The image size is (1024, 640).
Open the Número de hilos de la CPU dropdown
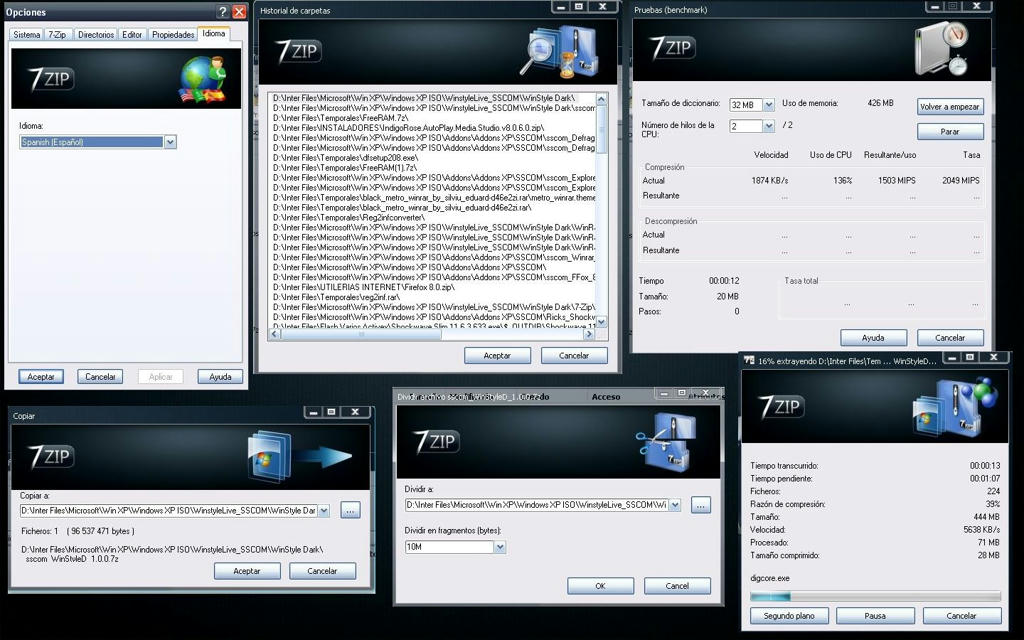coord(769,126)
